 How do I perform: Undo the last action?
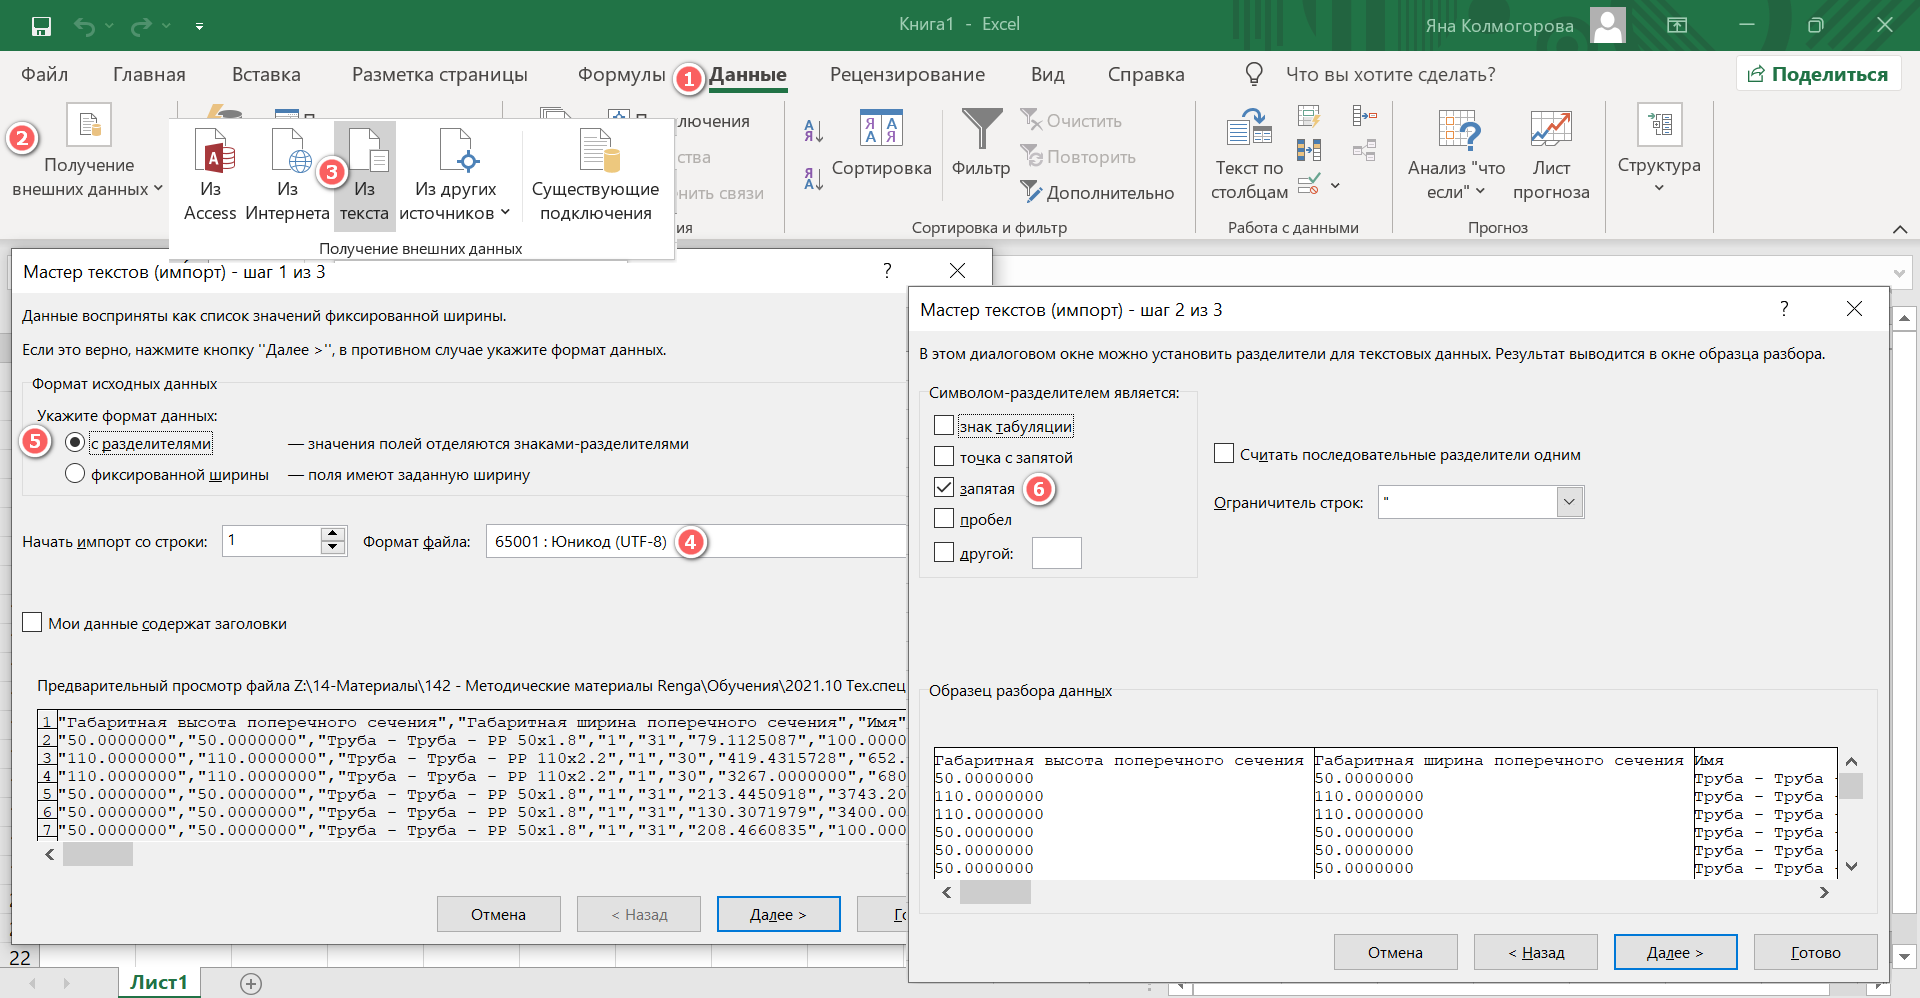coord(84,26)
